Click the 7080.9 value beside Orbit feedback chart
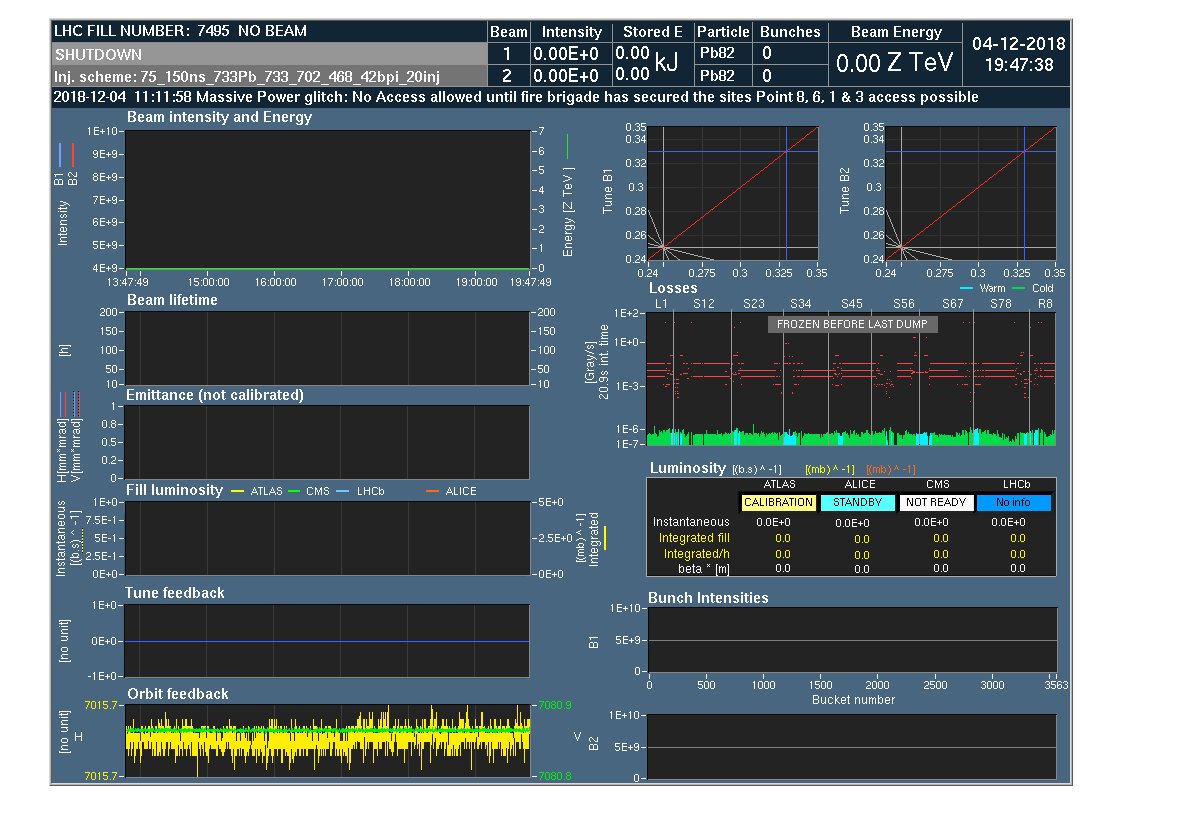Image resolution: width=1195 pixels, height=839 pixels. coord(555,705)
